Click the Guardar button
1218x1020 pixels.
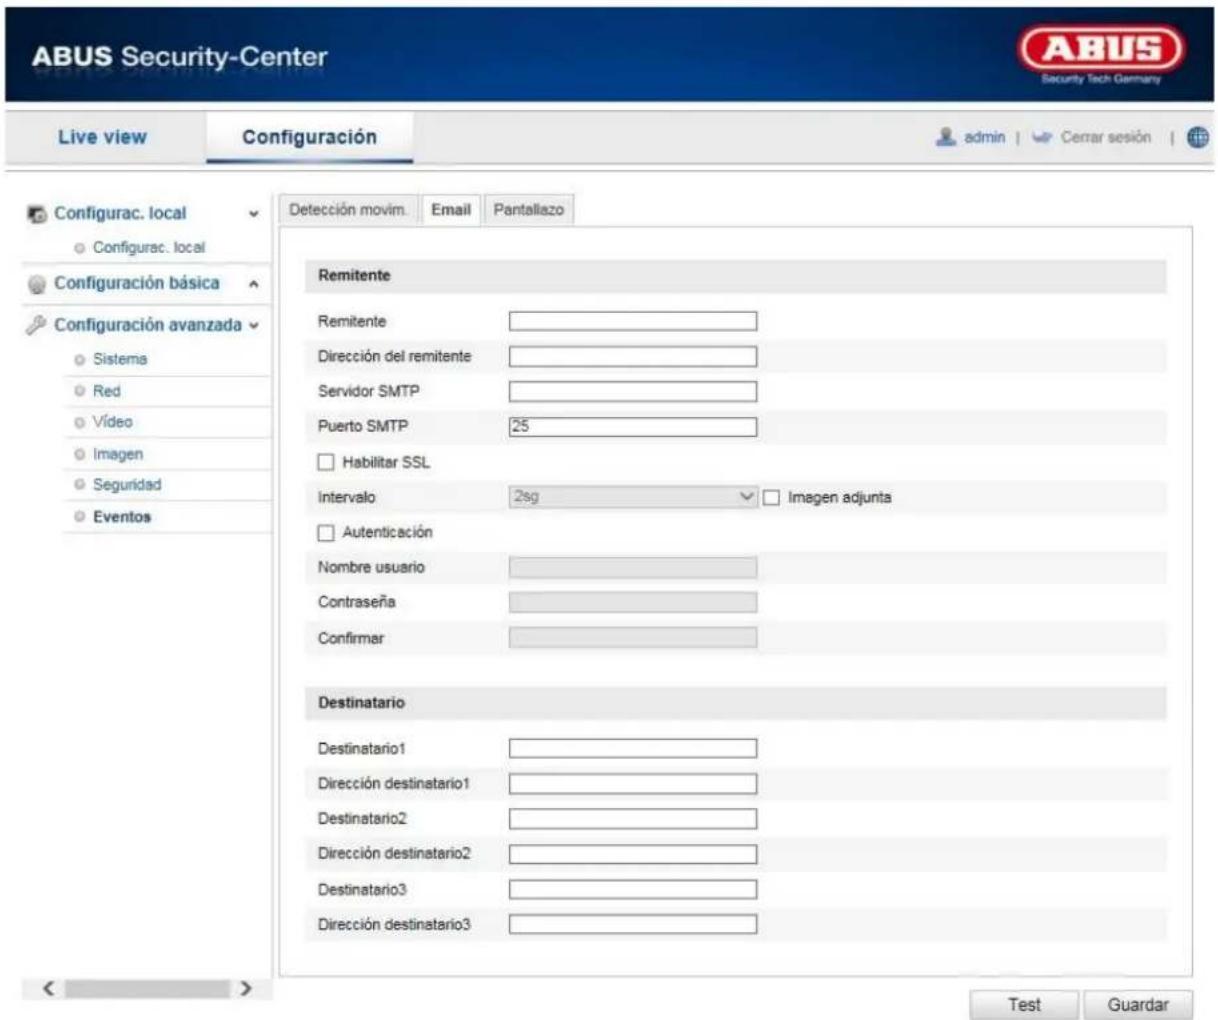1138,1005
